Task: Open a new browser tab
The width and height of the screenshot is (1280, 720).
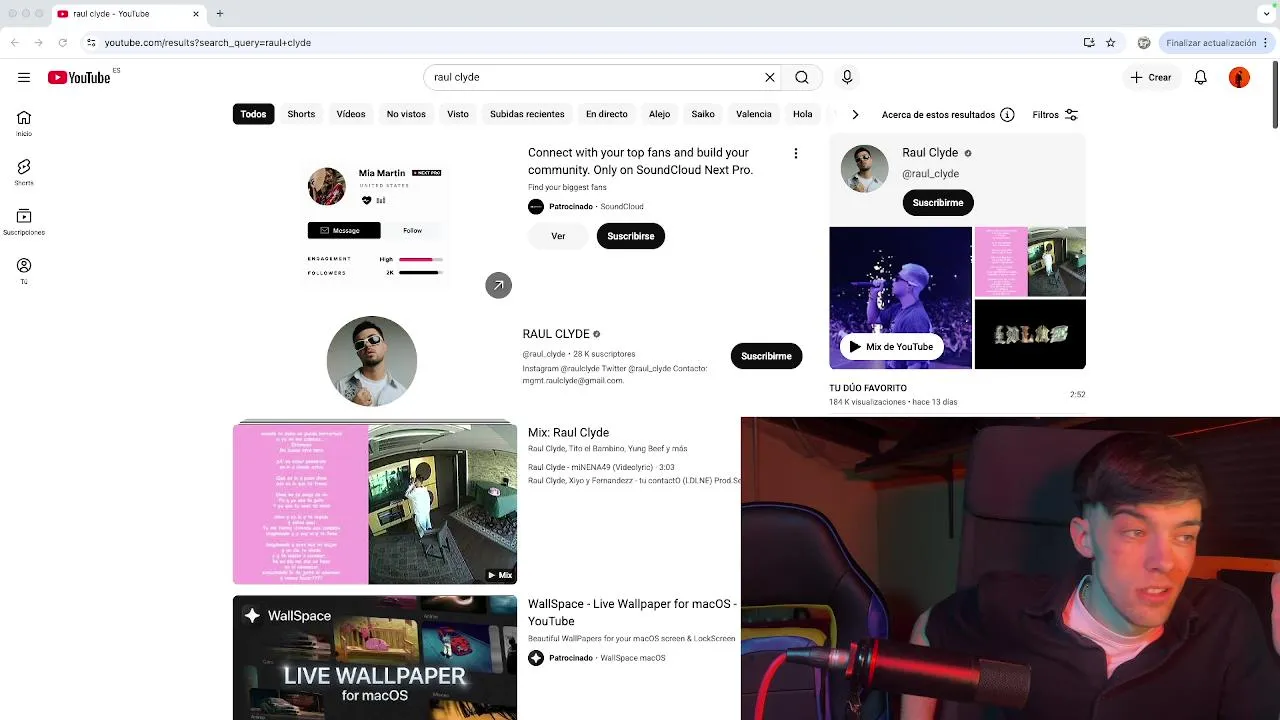Action: (219, 14)
